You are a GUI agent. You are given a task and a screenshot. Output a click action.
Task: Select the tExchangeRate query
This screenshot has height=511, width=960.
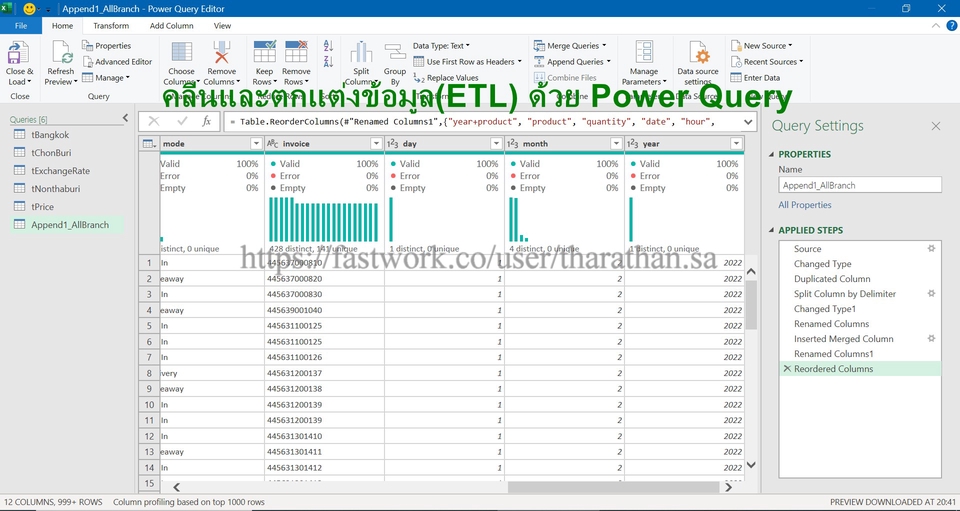click(60, 171)
